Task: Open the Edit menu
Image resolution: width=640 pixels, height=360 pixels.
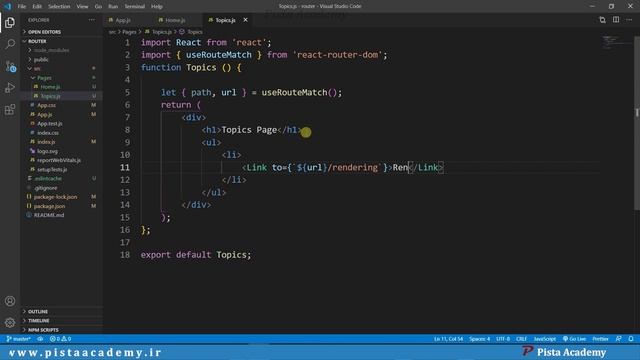Action: coord(37,7)
